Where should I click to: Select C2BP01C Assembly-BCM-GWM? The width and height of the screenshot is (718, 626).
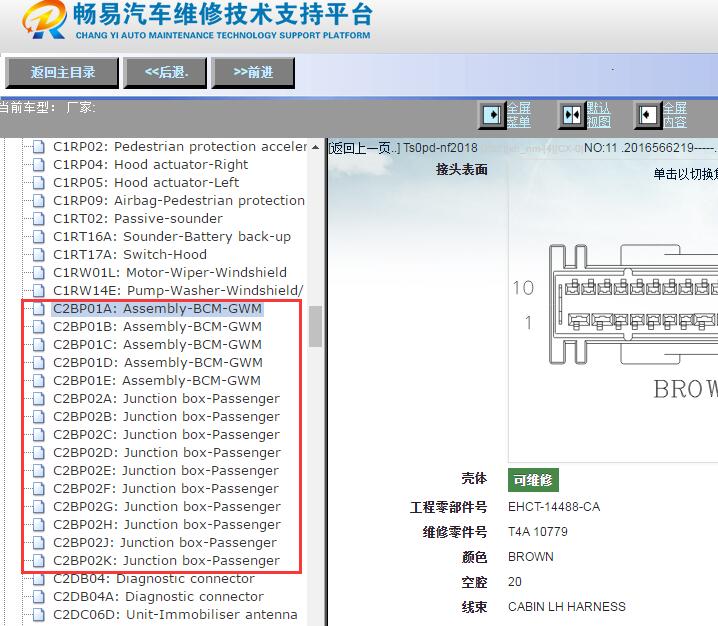click(x=158, y=344)
